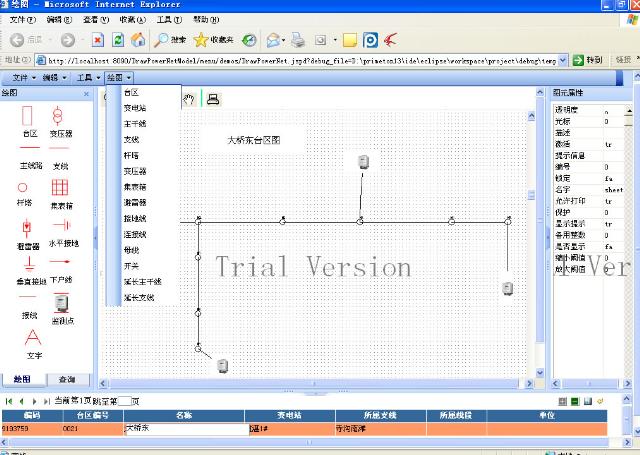Image resolution: width=640 pixels, height=455 pixels.
Task: Select 延长支线 in the open menu
Action: pos(140,298)
